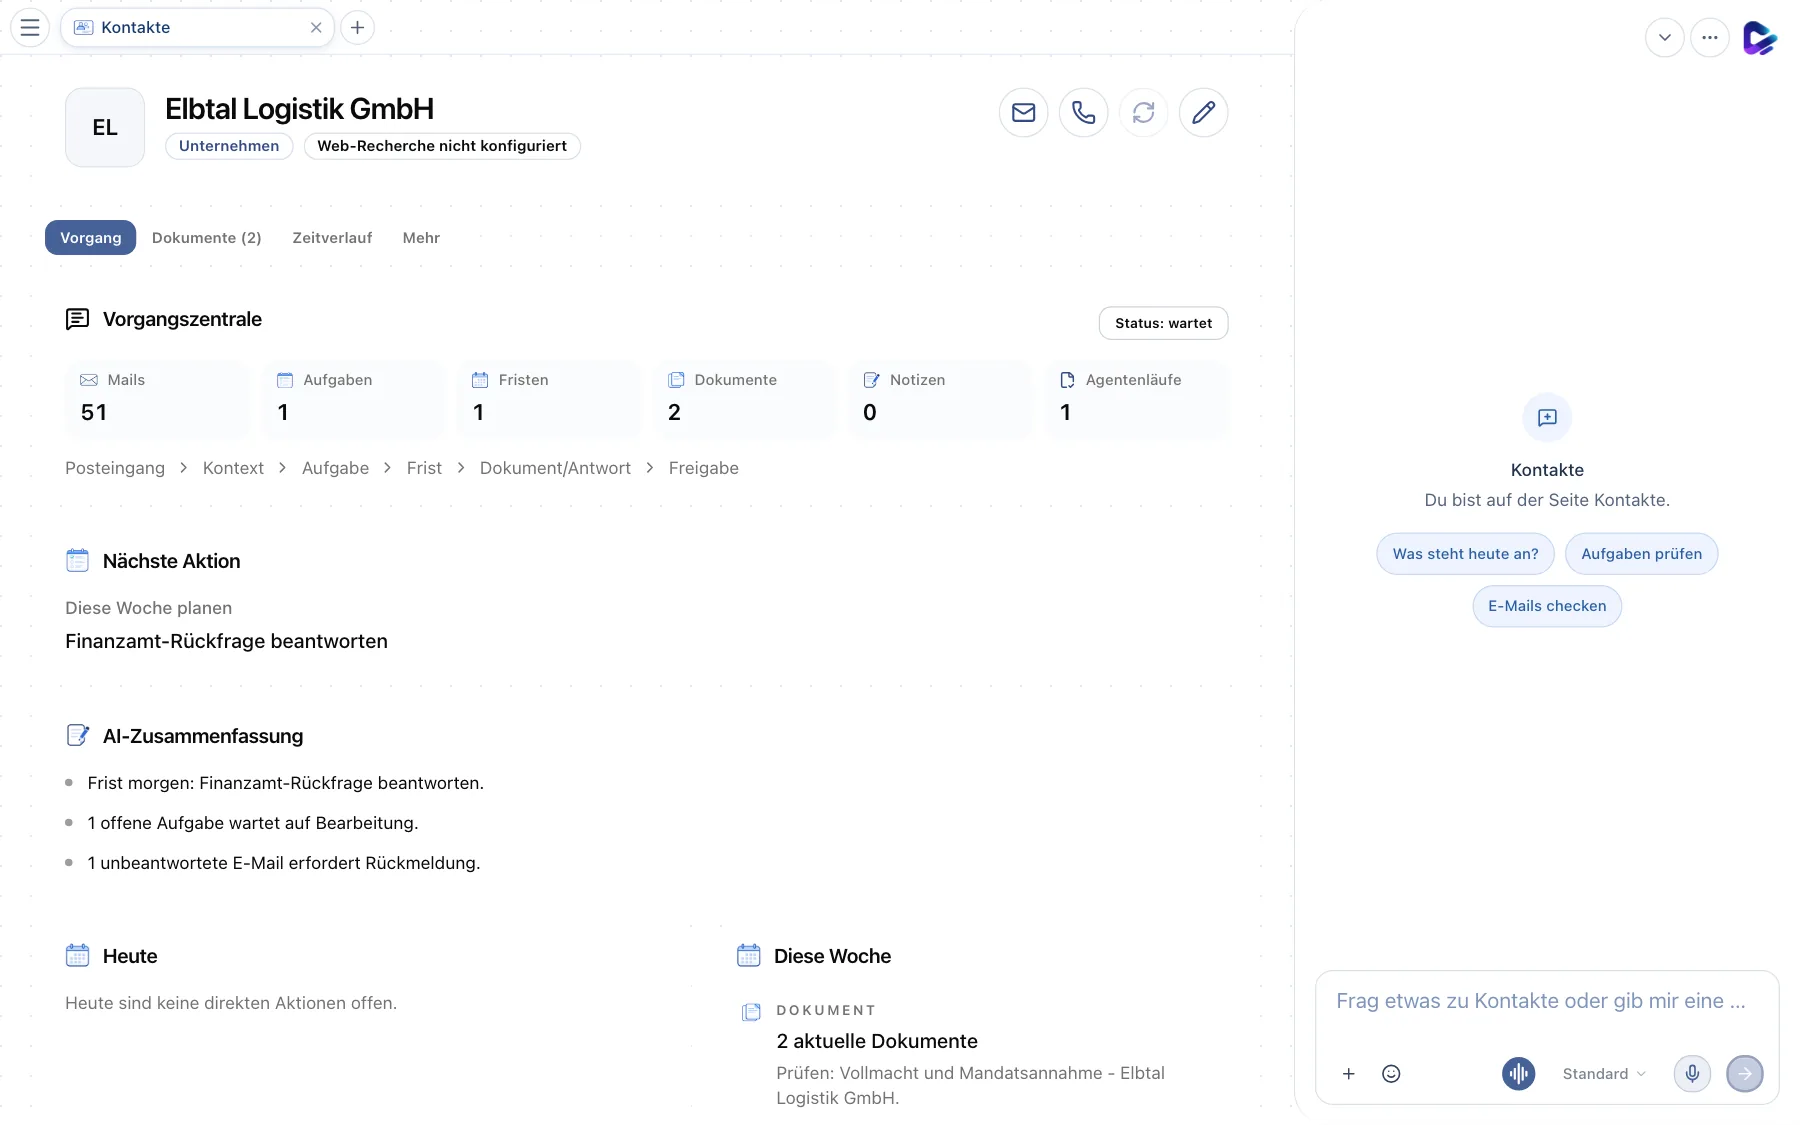Add a new tab with plus icon
This screenshot has height=1125, width=1800.
click(x=357, y=28)
